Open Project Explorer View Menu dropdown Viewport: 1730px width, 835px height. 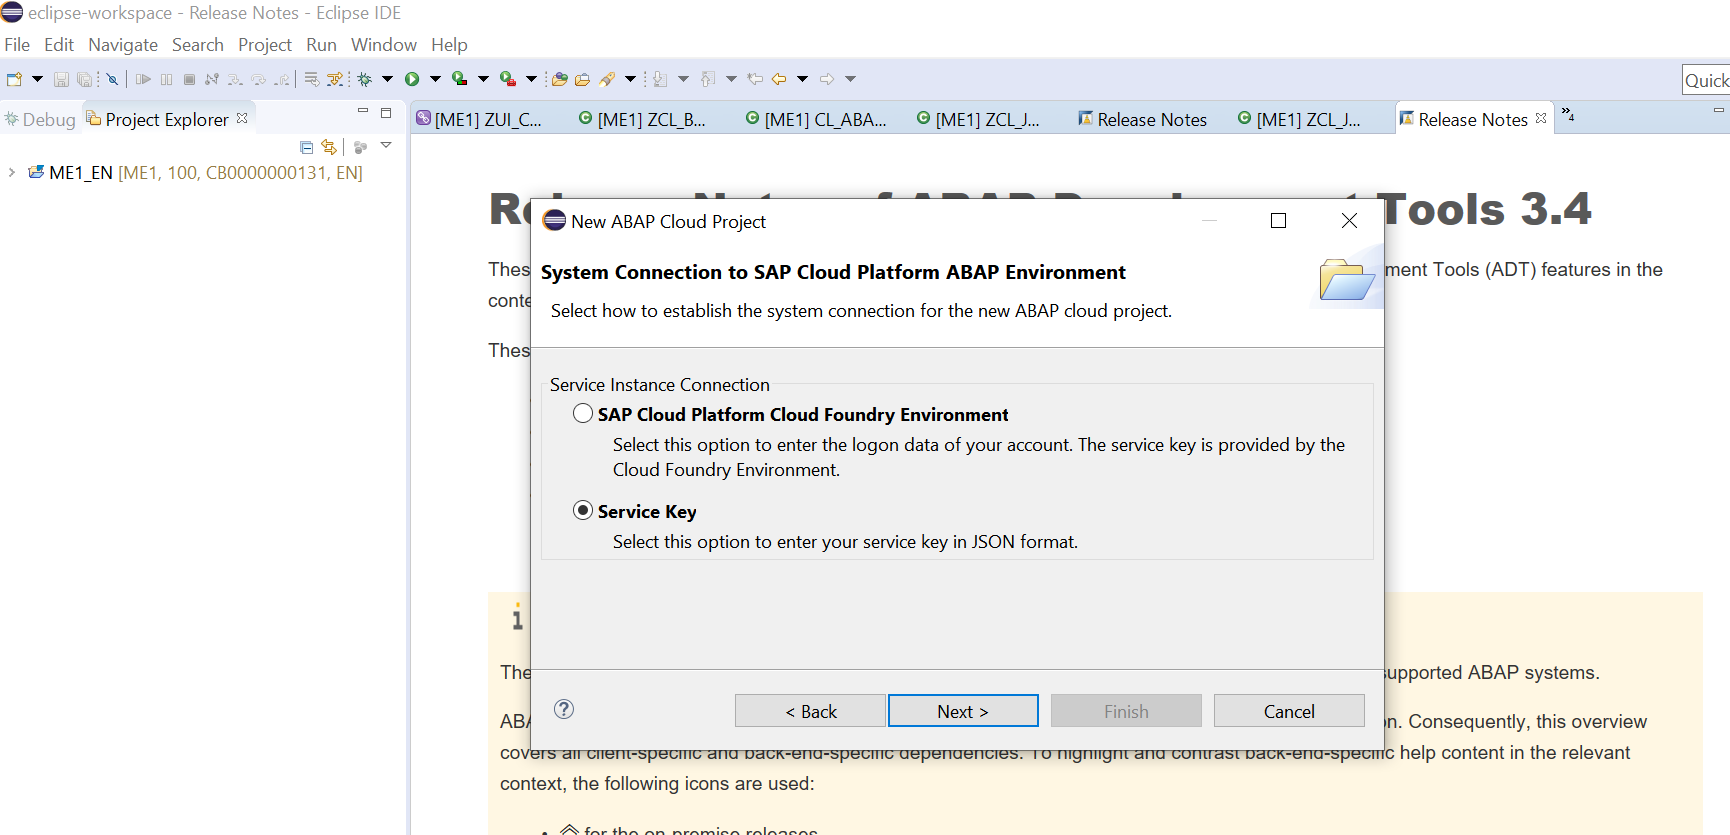coord(386,146)
